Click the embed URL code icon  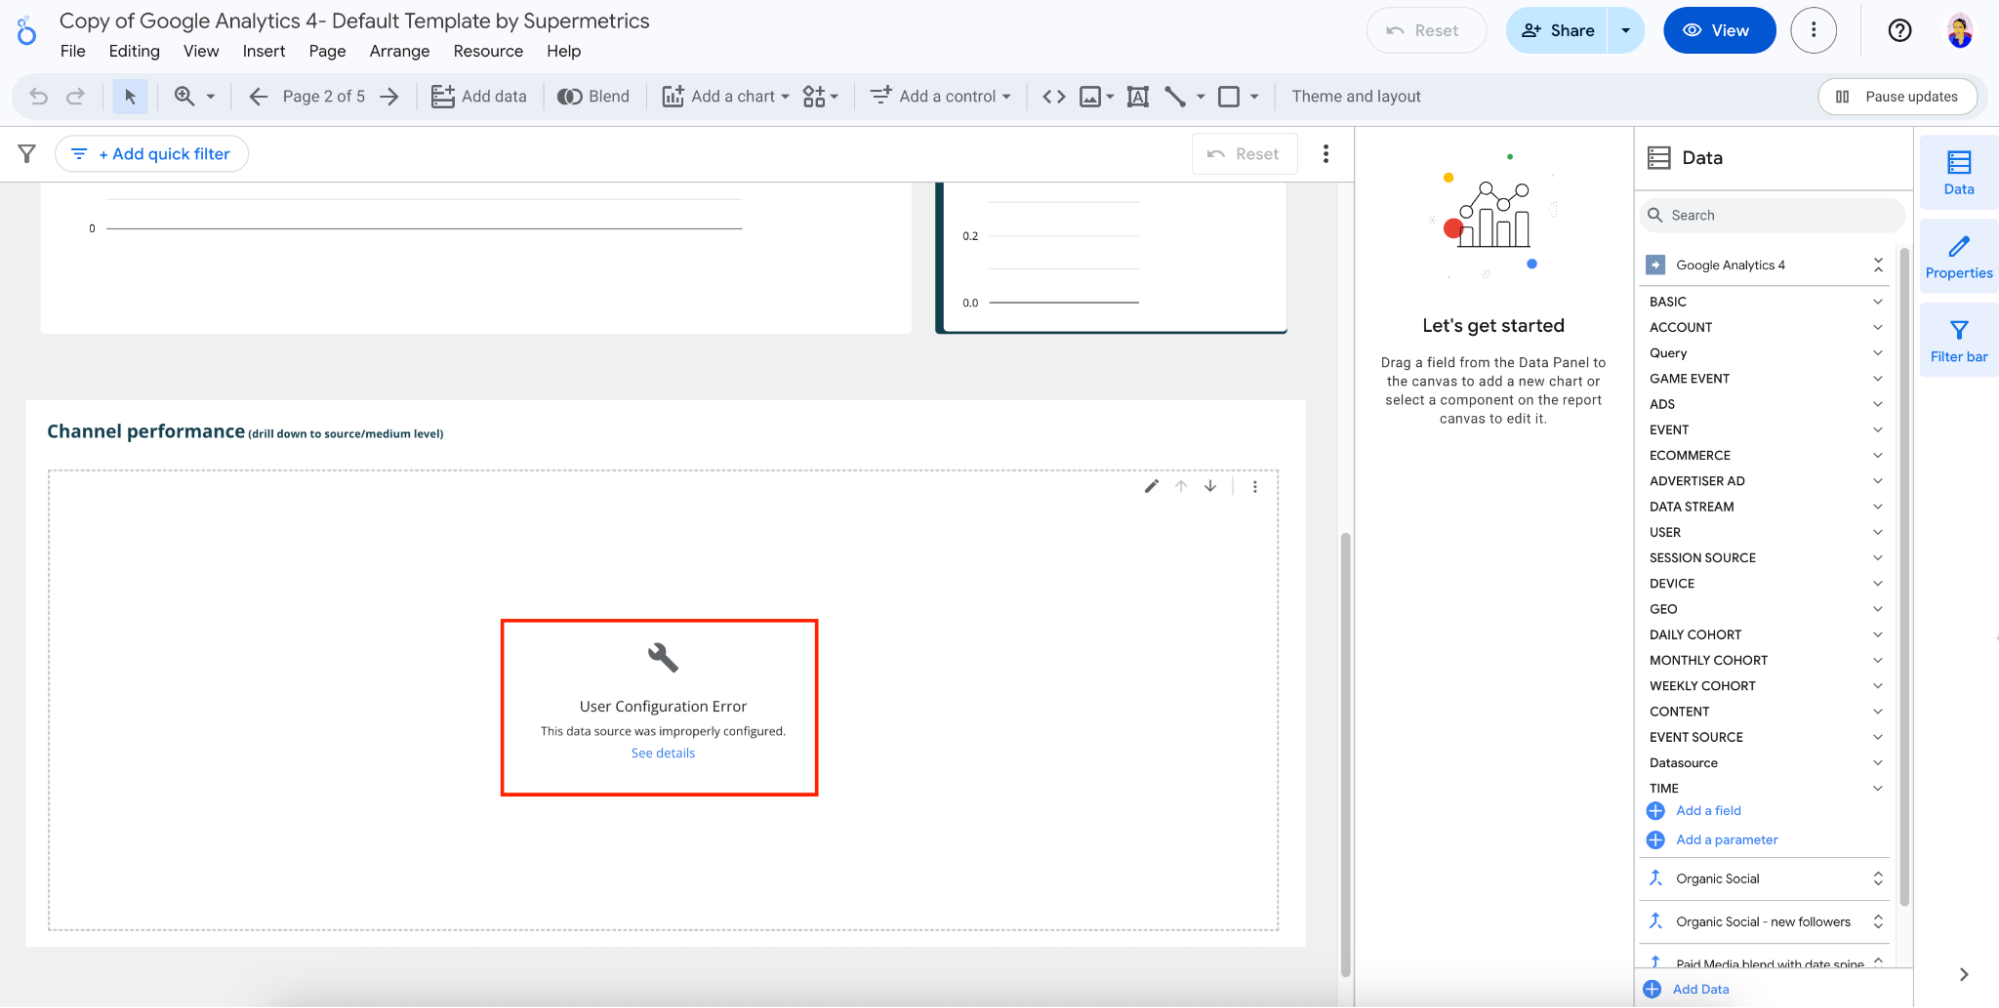point(1053,96)
